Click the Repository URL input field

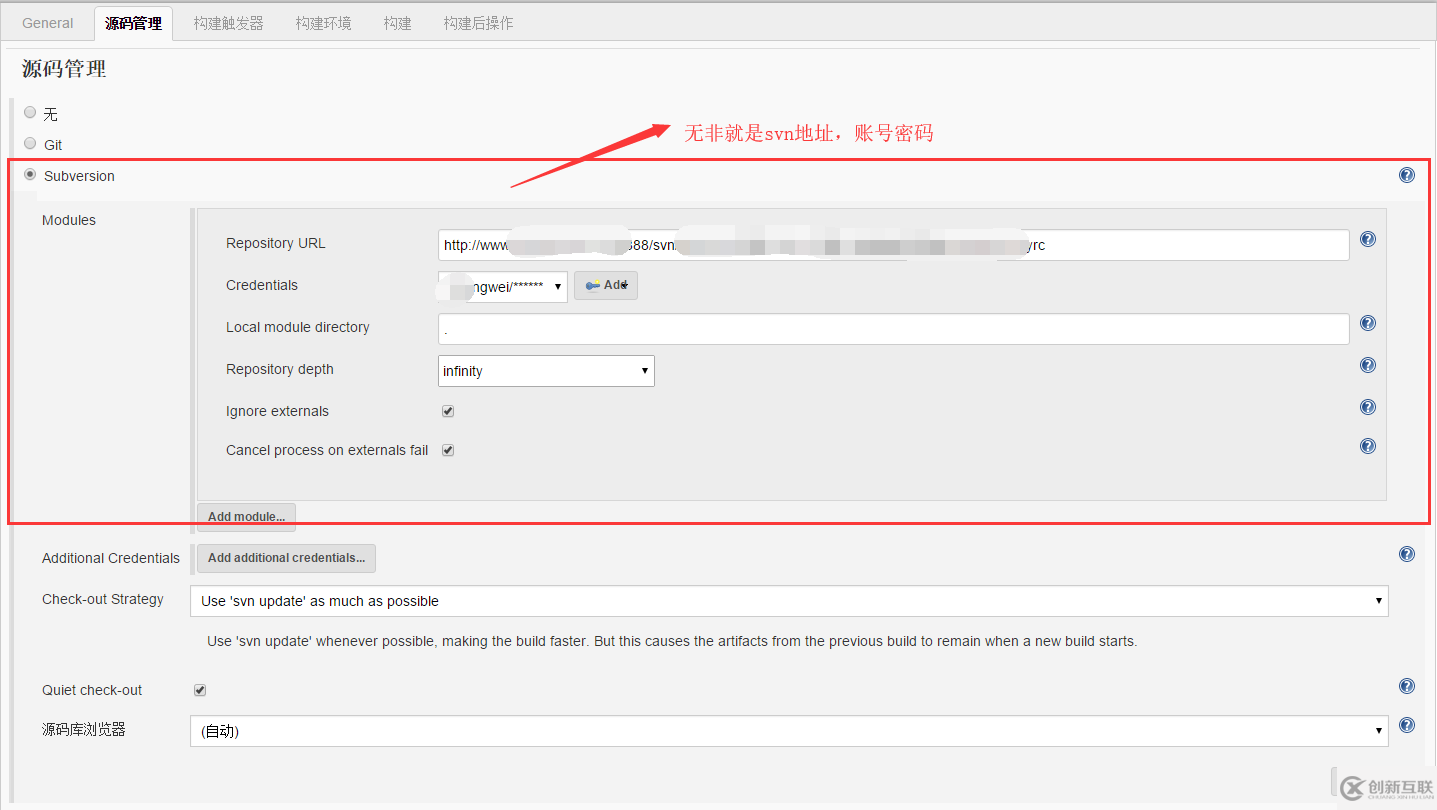click(894, 245)
